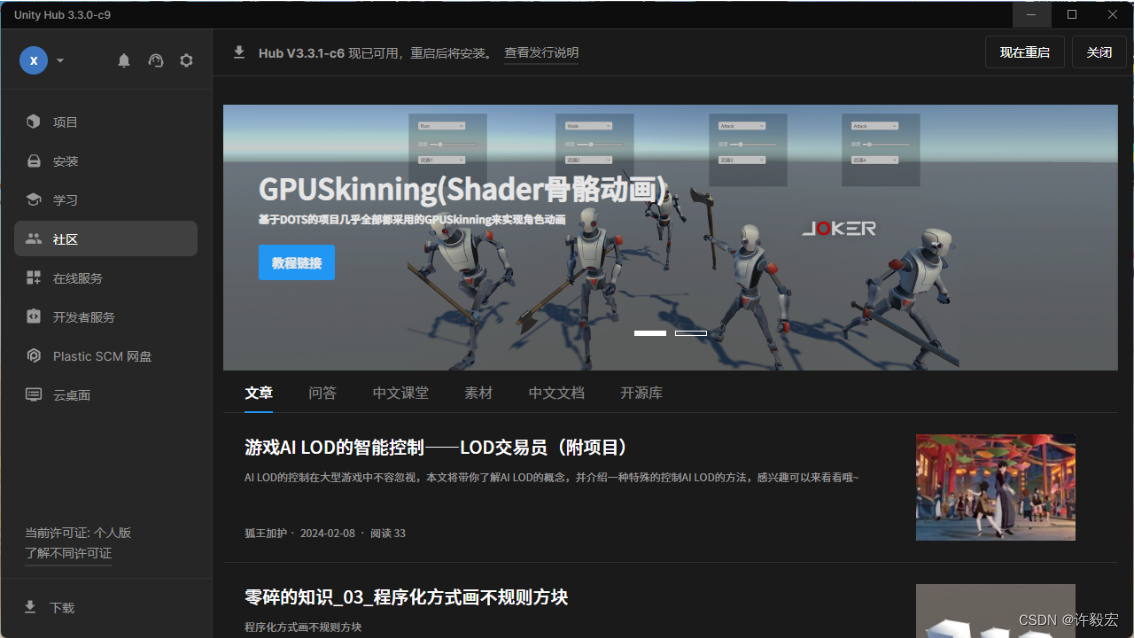Switch to 问答 tab
The image size is (1135, 638).
[x=322, y=393]
